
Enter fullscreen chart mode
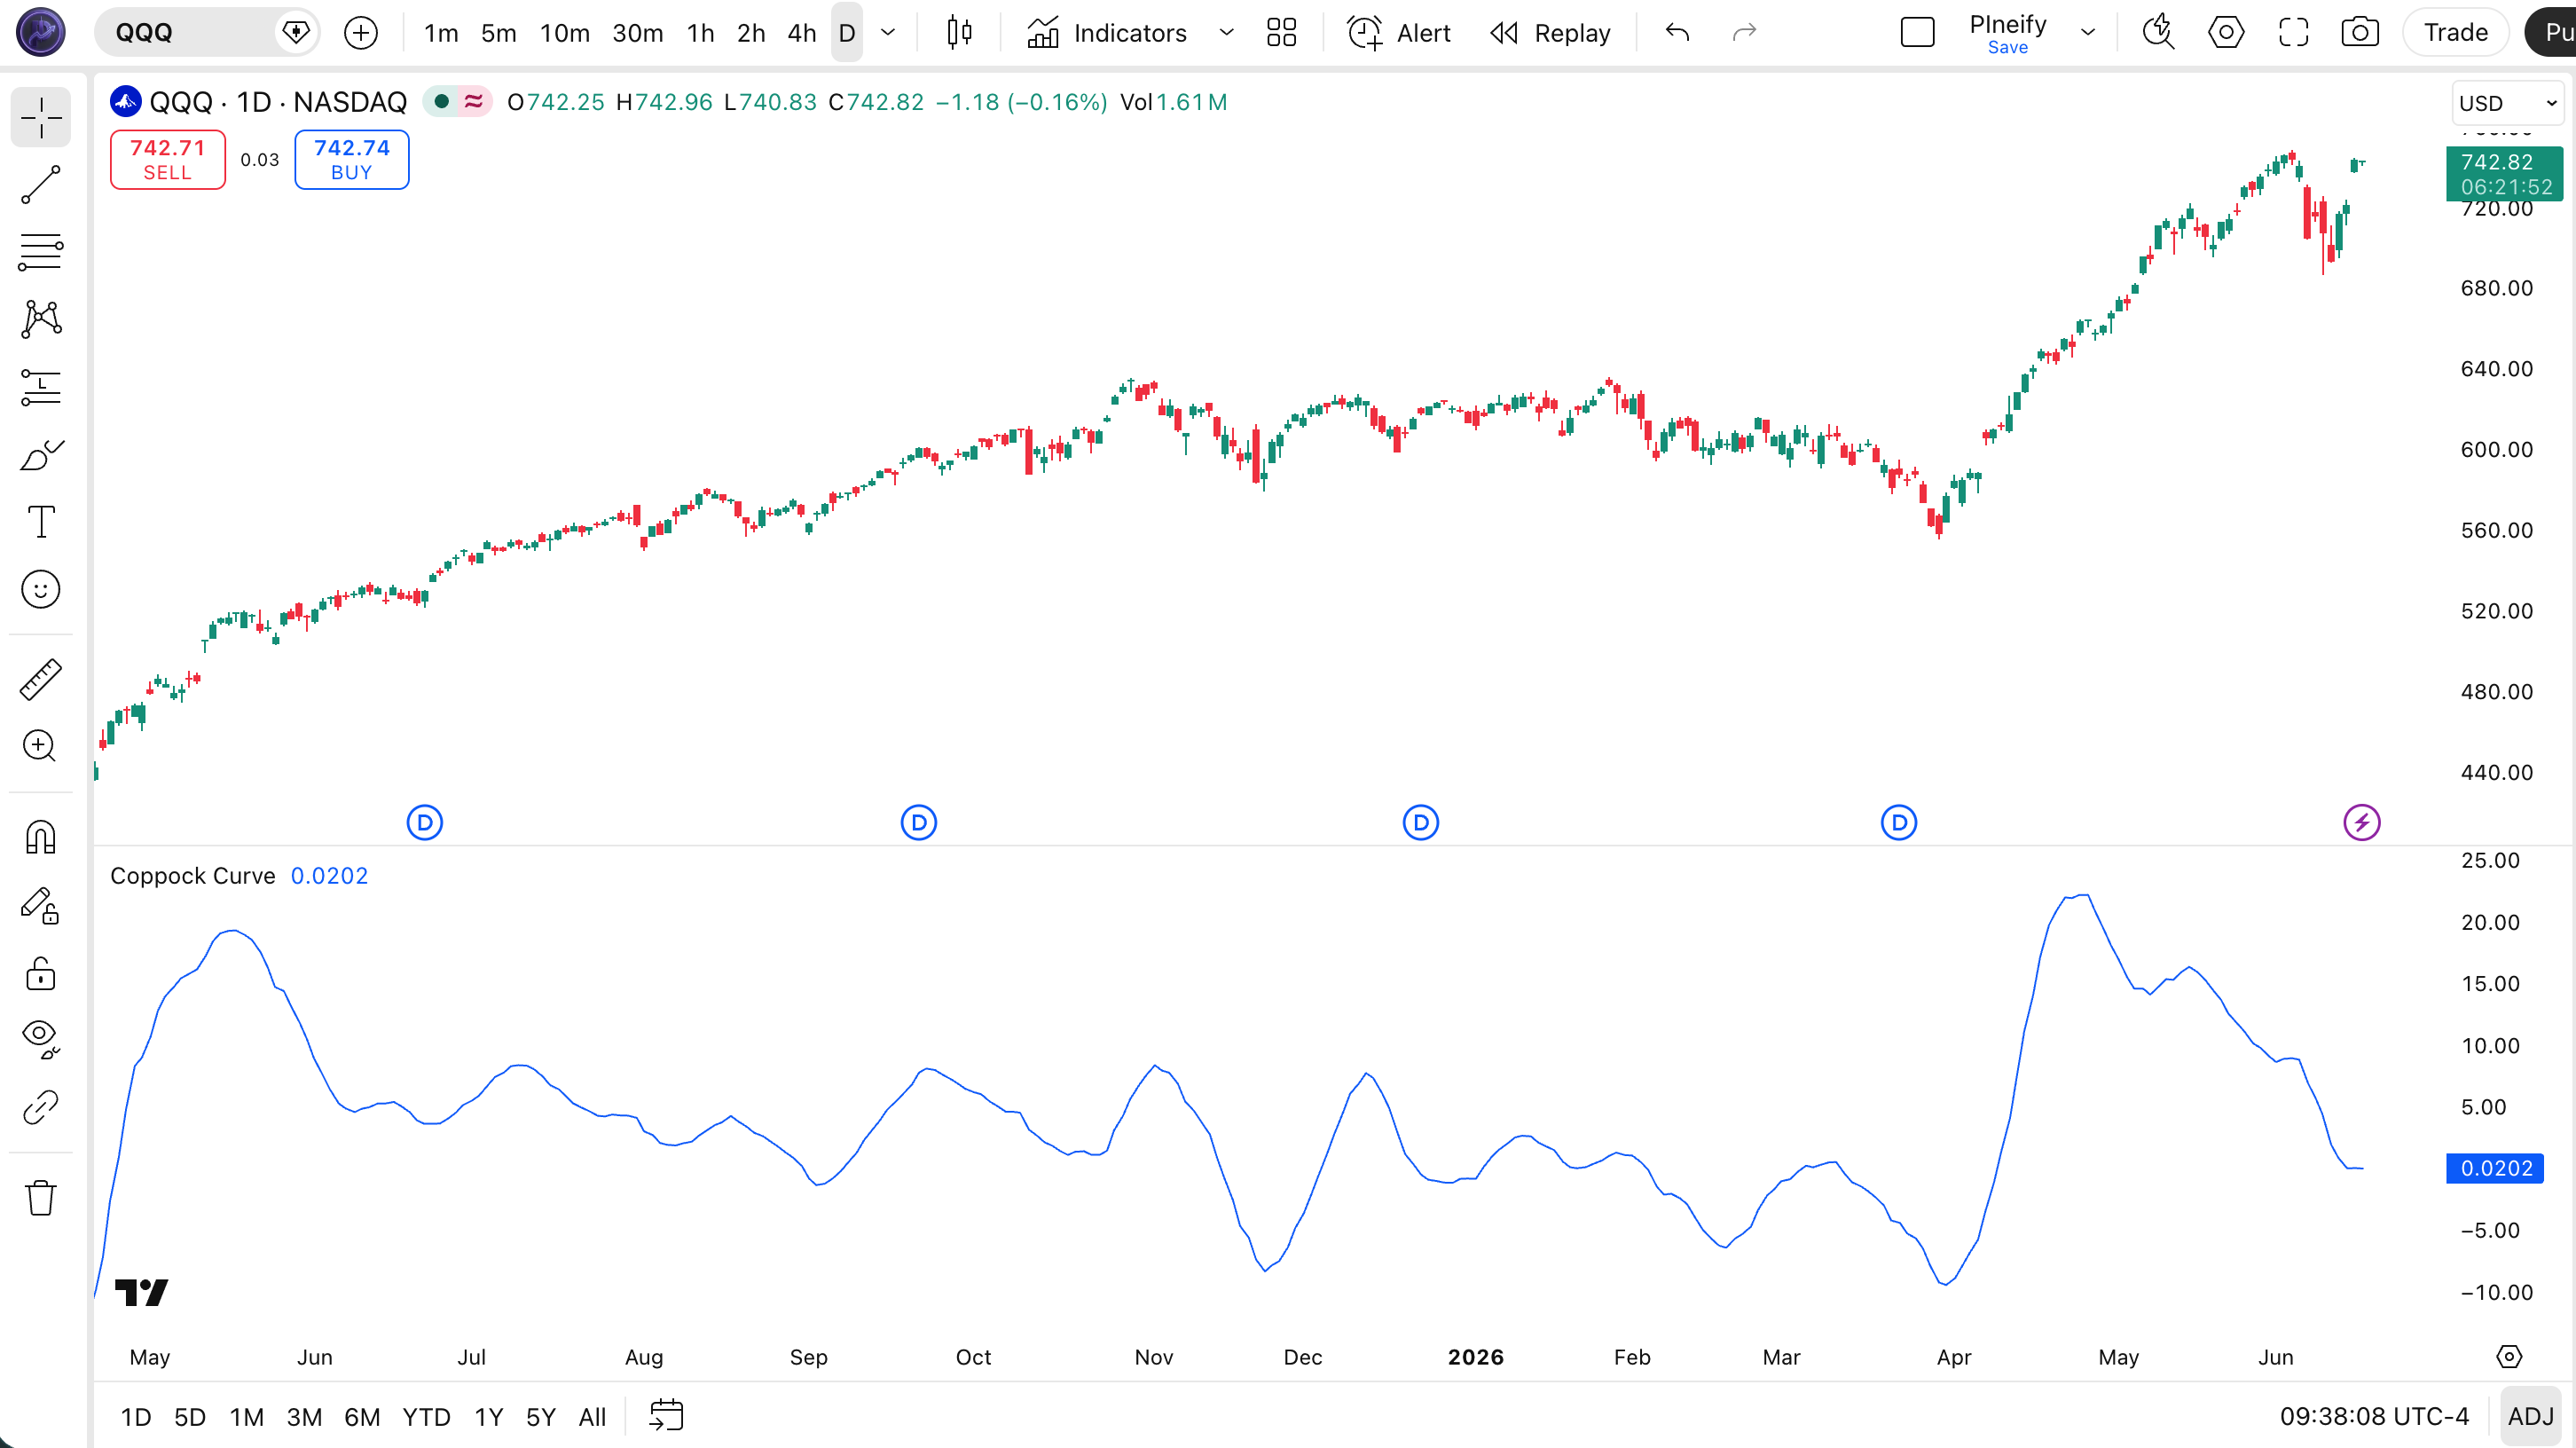[x=2293, y=33]
